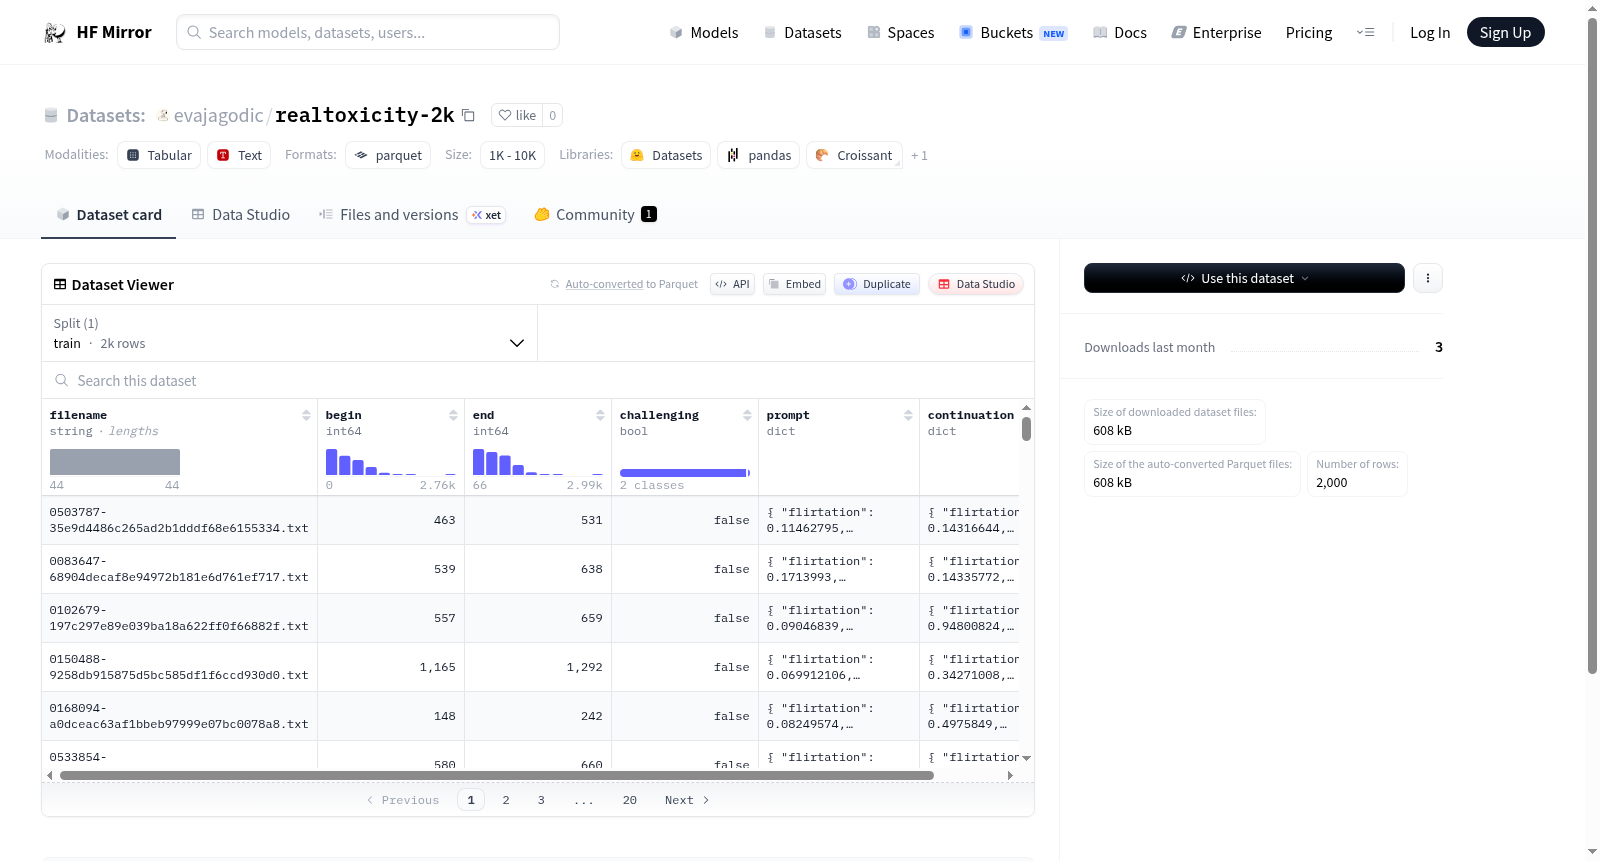Focus the Search this dataset field
1600x861 pixels.
coord(538,380)
